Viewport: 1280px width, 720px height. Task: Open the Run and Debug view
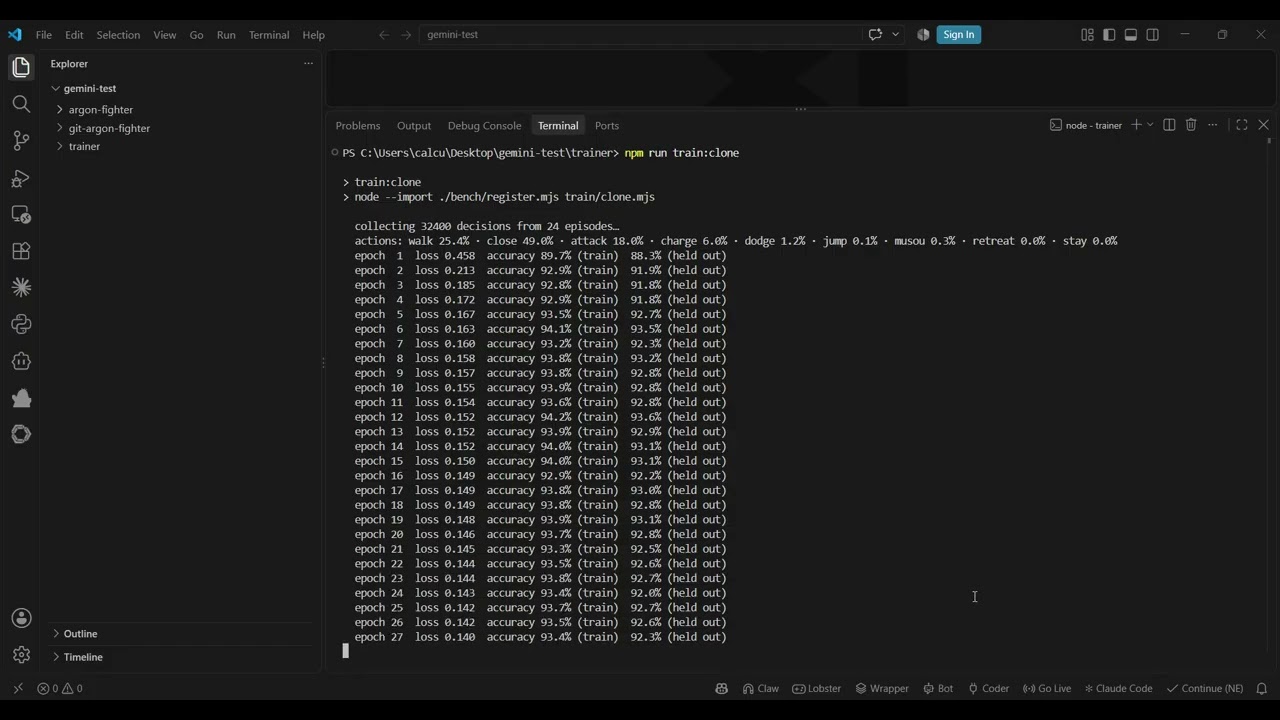click(x=21, y=178)
